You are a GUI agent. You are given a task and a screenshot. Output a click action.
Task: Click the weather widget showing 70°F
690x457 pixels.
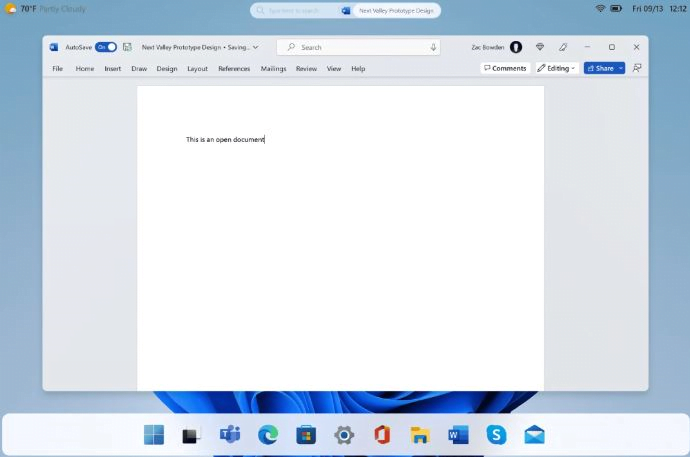pos(45,9)
